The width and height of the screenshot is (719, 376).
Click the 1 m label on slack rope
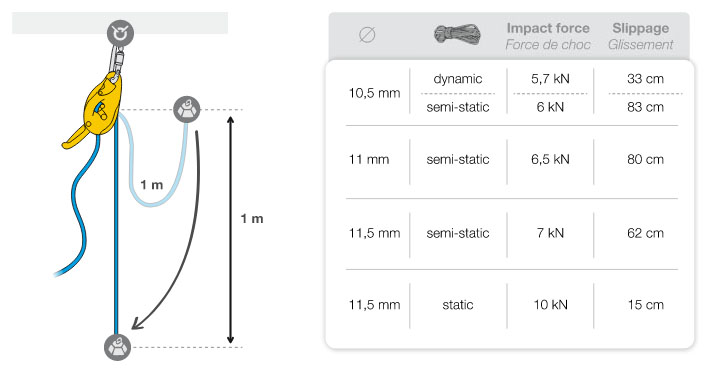tap(152, 185)
